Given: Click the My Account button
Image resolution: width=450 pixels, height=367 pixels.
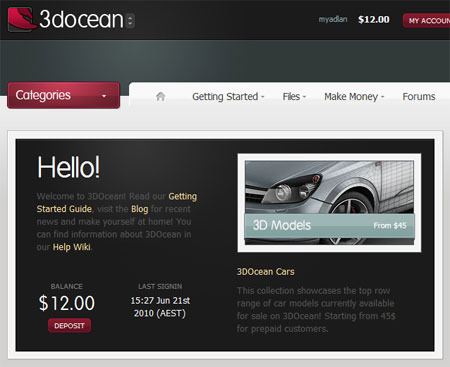Looking at the screenshot, I should (427, 21).
